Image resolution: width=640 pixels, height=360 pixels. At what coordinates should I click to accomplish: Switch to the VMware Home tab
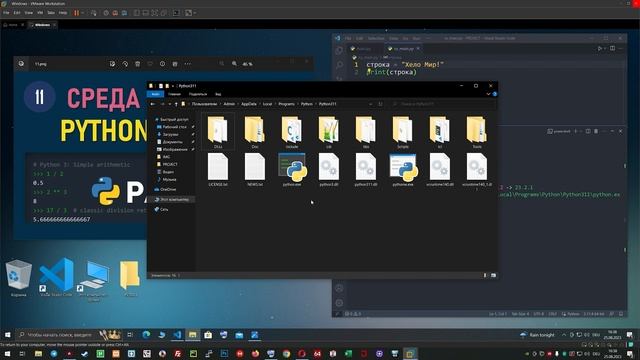(13, 25)
